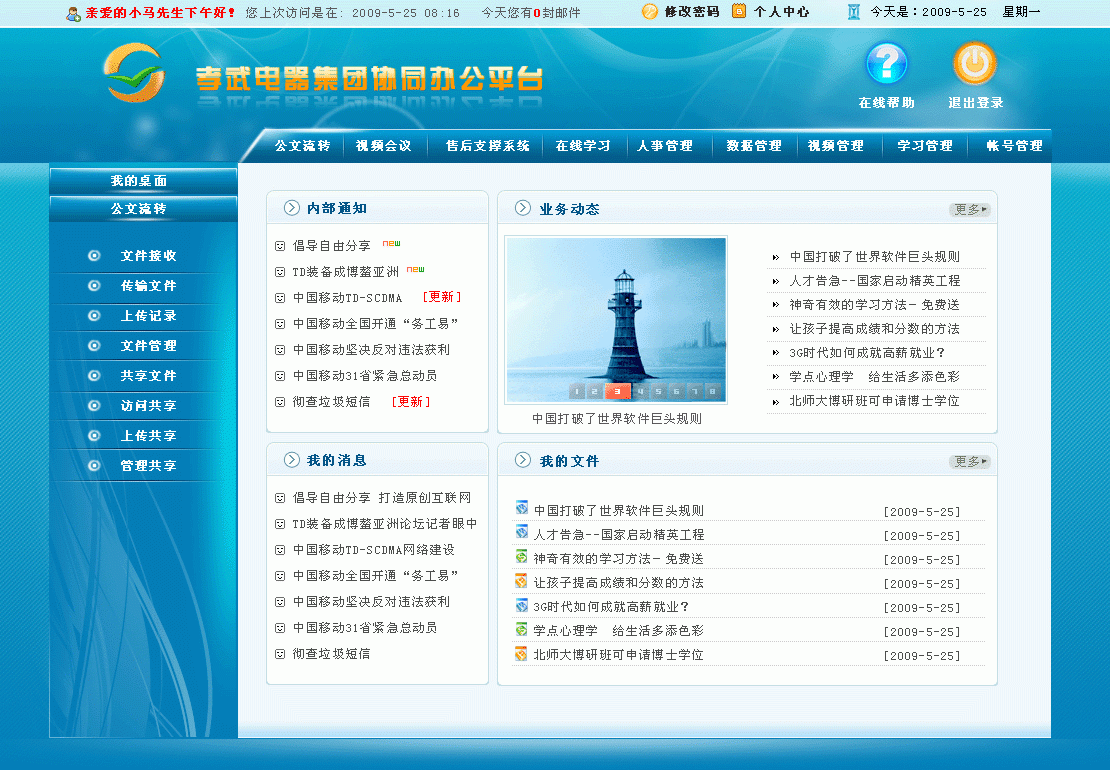Select slide 8 on the lighthouse slideshow
Viewport: 1110px width, 770px height.
click(x=712, y=391)
